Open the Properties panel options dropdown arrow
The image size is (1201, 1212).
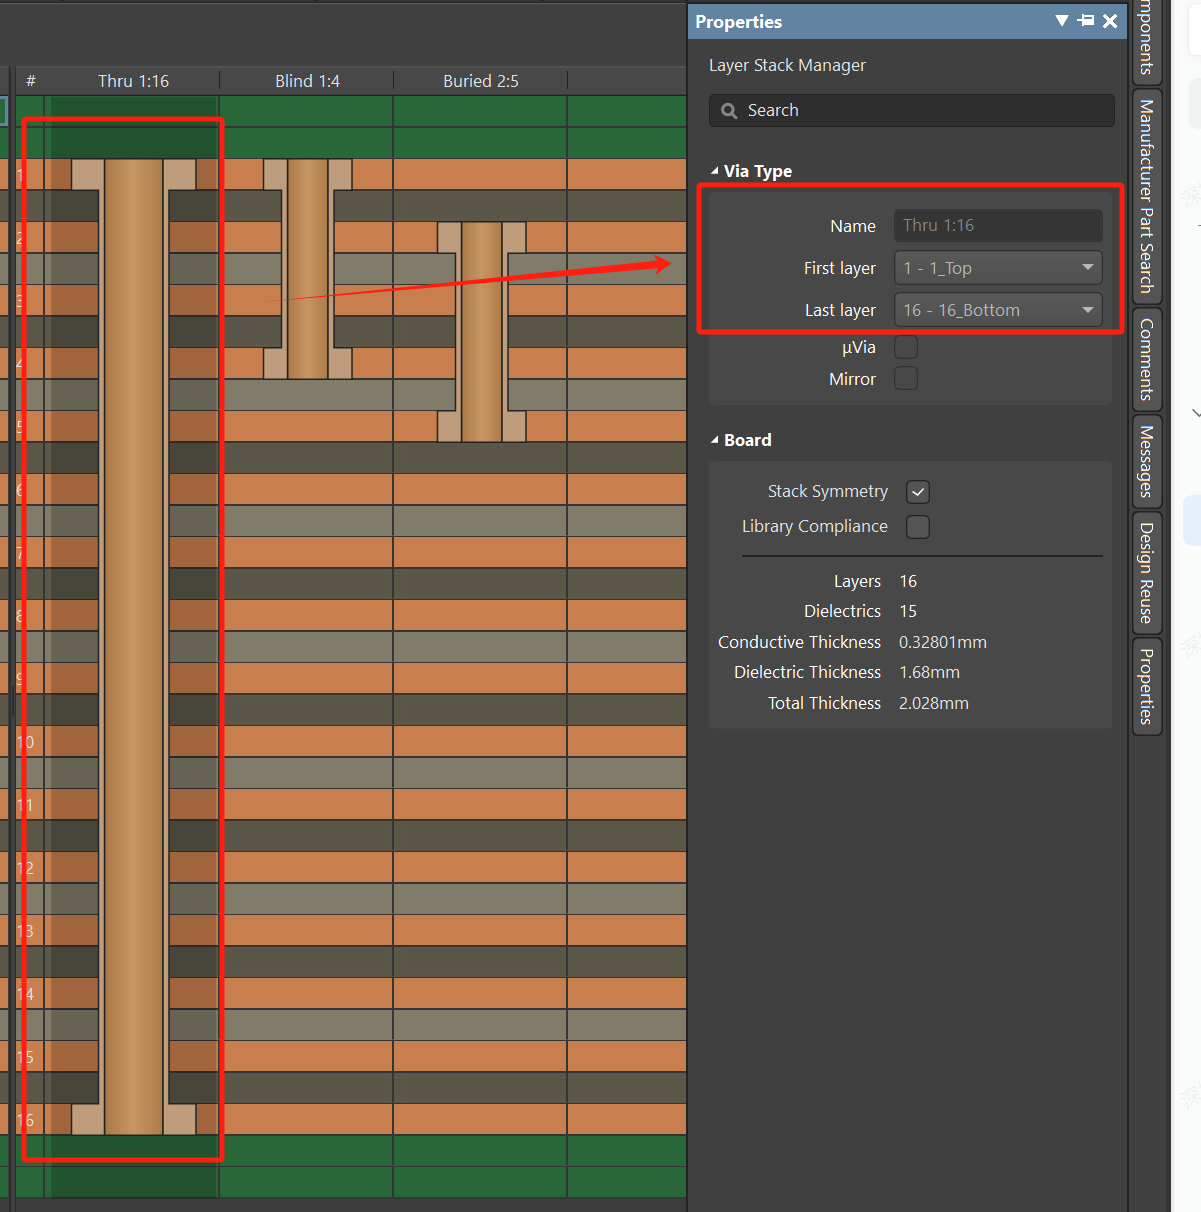pyautogui.click(x=1061, y=21)
